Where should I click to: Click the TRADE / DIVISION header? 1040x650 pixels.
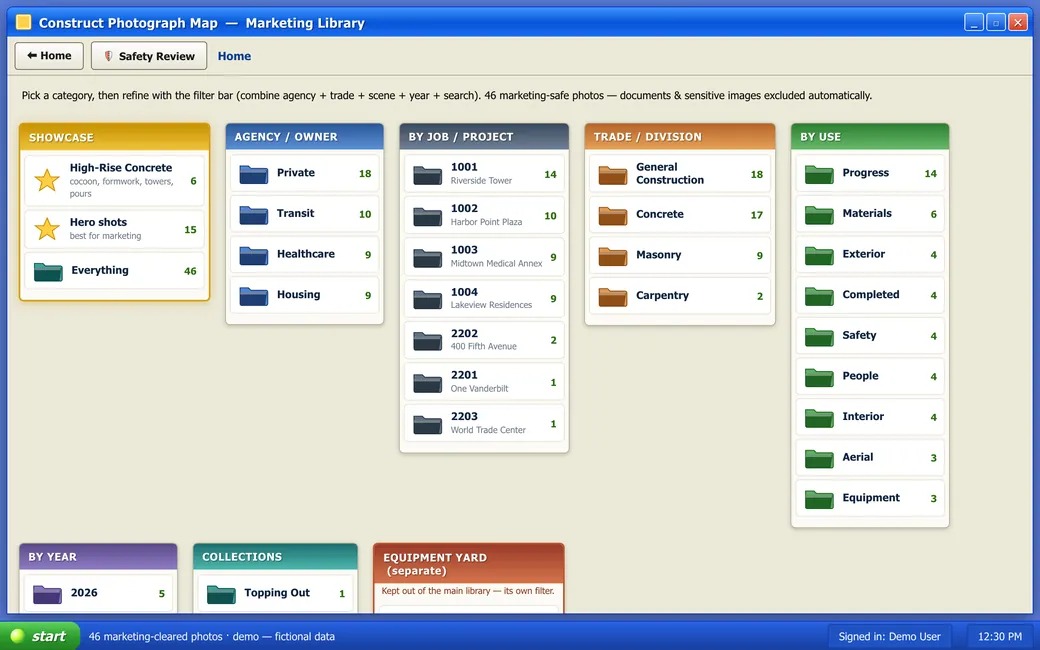[x=680, y=137]
